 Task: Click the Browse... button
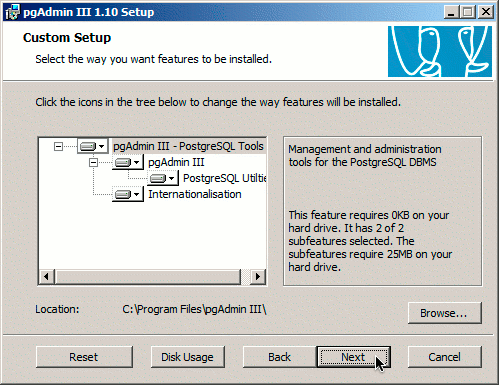[445, 313]
